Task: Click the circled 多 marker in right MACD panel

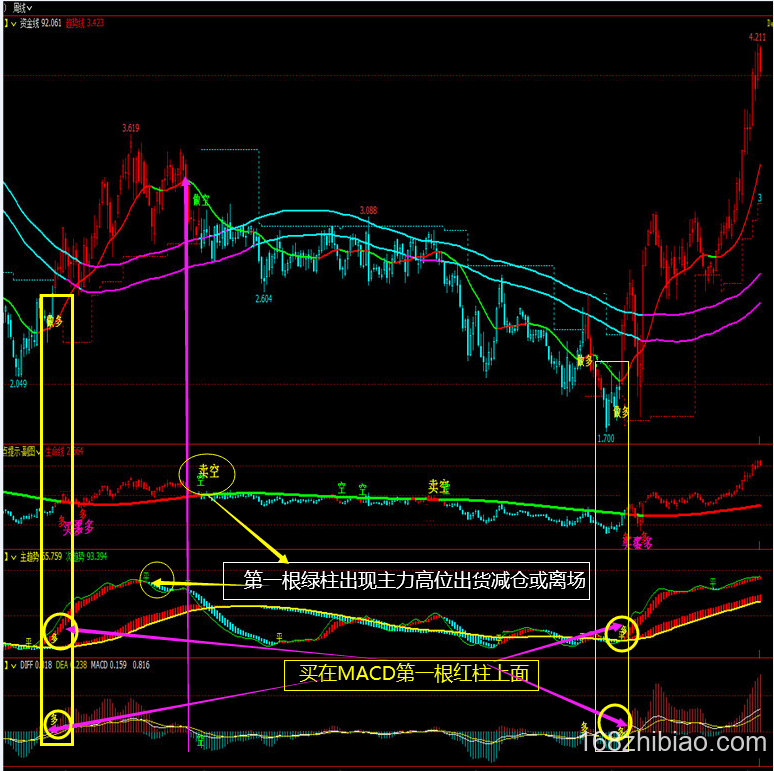Action: [617, 720]
